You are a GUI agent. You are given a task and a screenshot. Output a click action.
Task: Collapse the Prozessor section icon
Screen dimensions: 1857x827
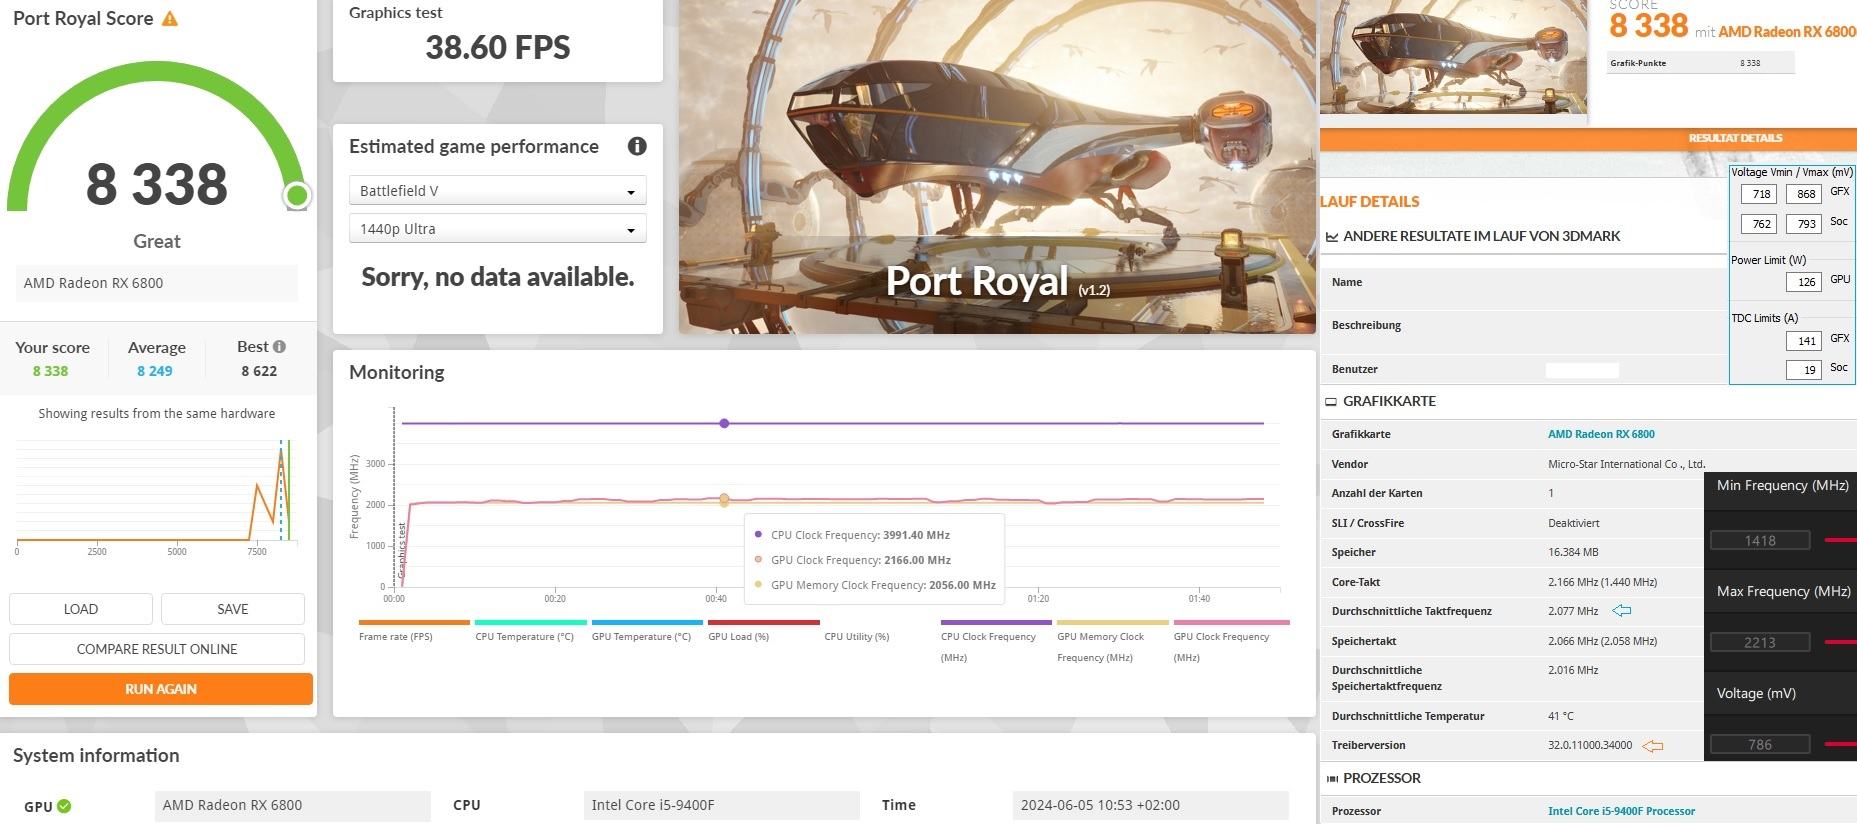point(1332,779)
